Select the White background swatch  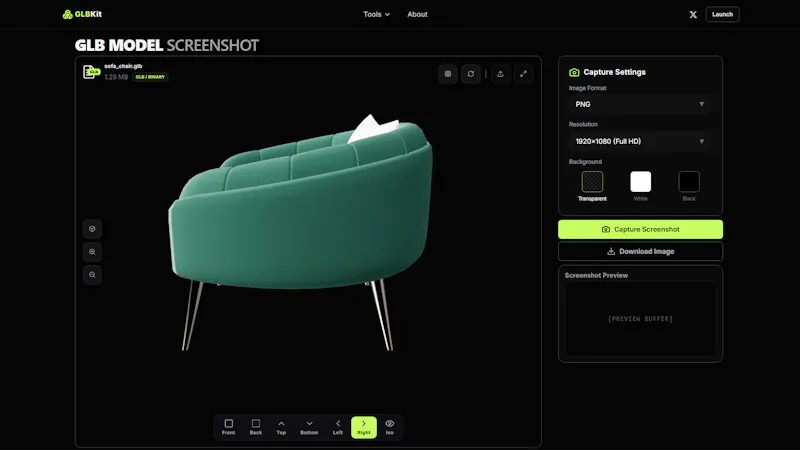[641, 182]
